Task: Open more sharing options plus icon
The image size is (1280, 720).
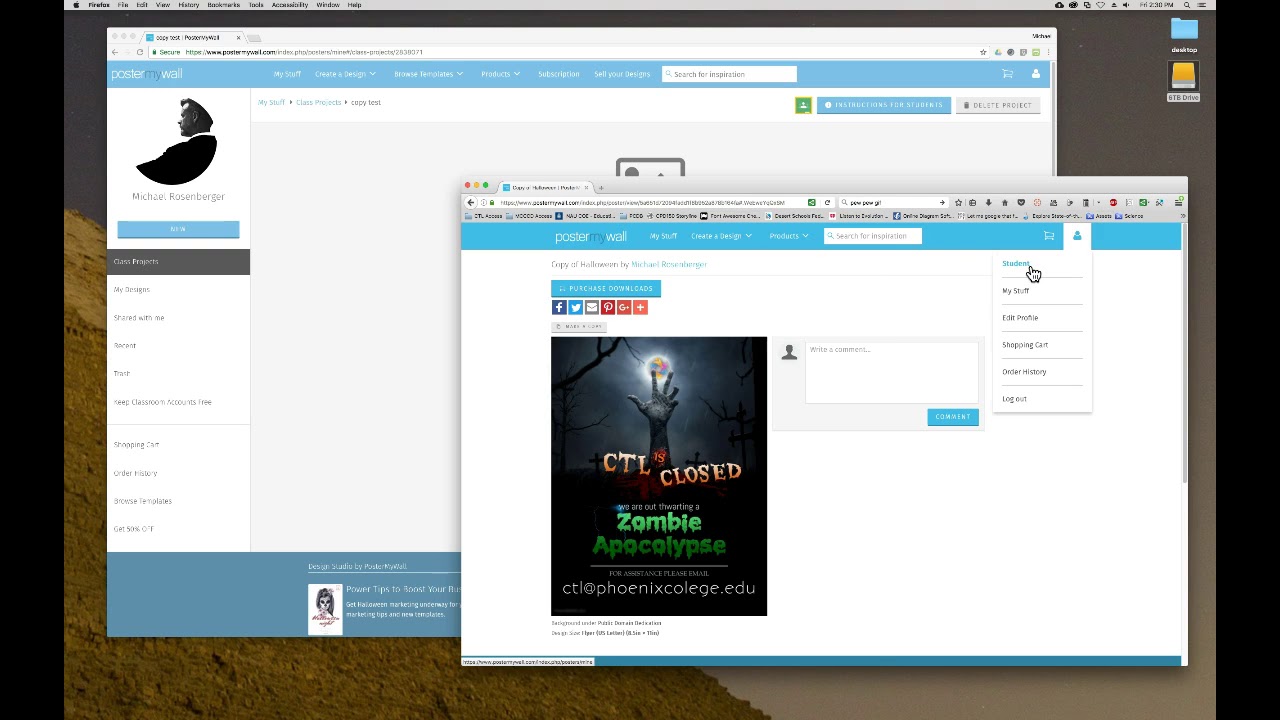Action: pos(640,308)
